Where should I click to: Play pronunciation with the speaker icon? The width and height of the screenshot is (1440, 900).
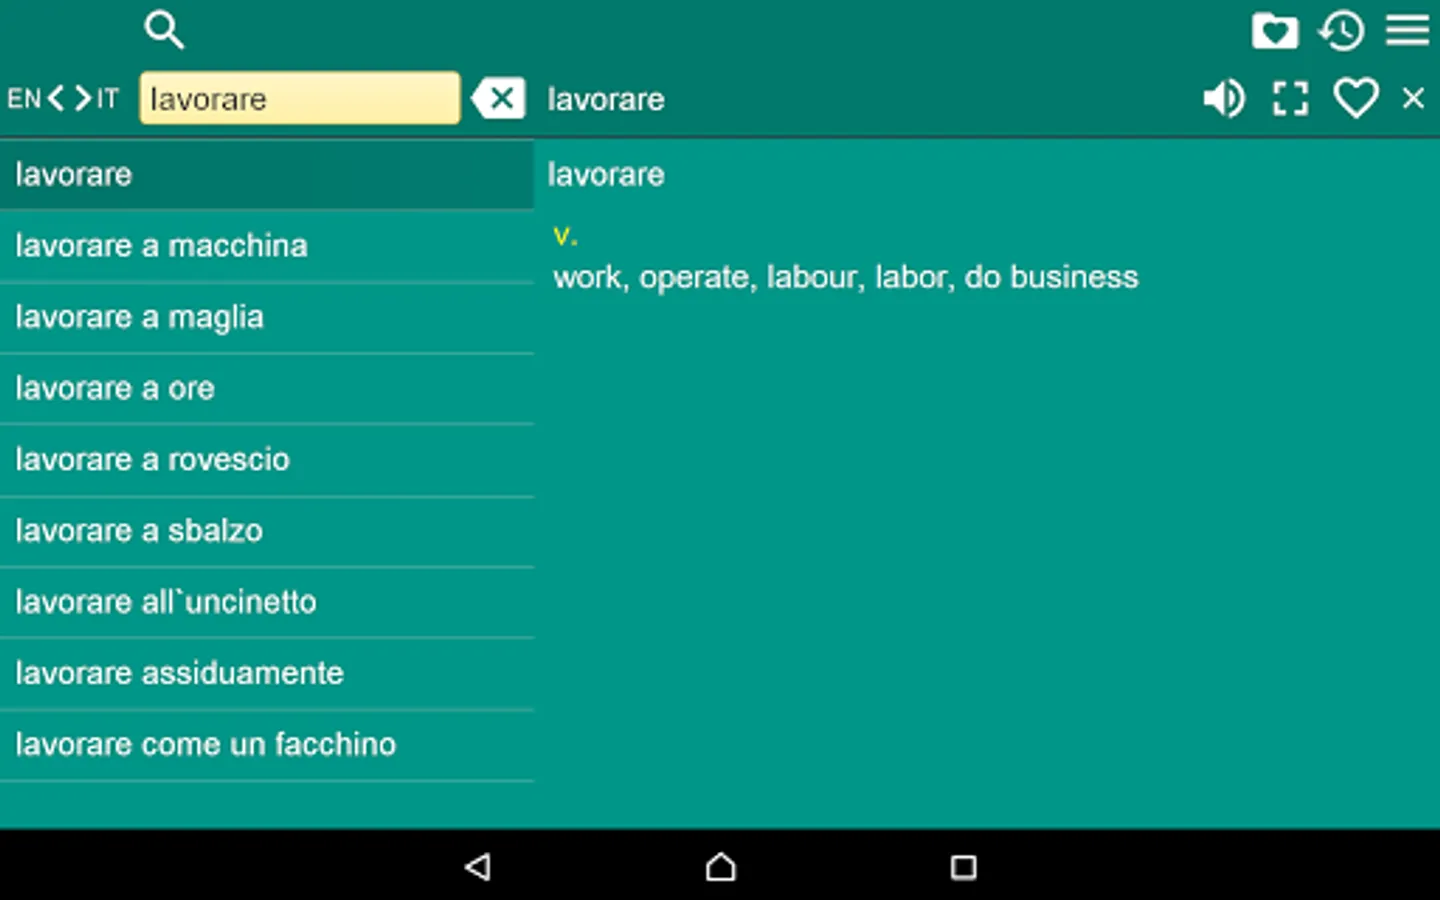tap(1223, 98)
